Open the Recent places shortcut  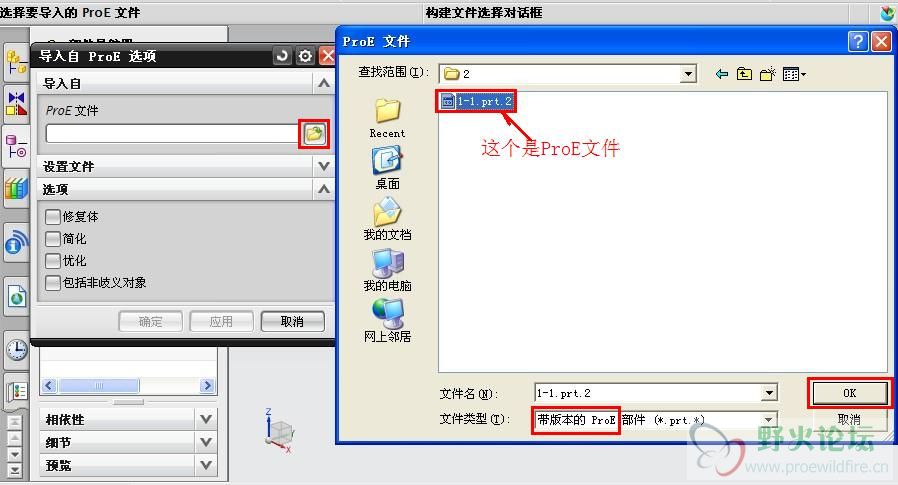[387, 118]
